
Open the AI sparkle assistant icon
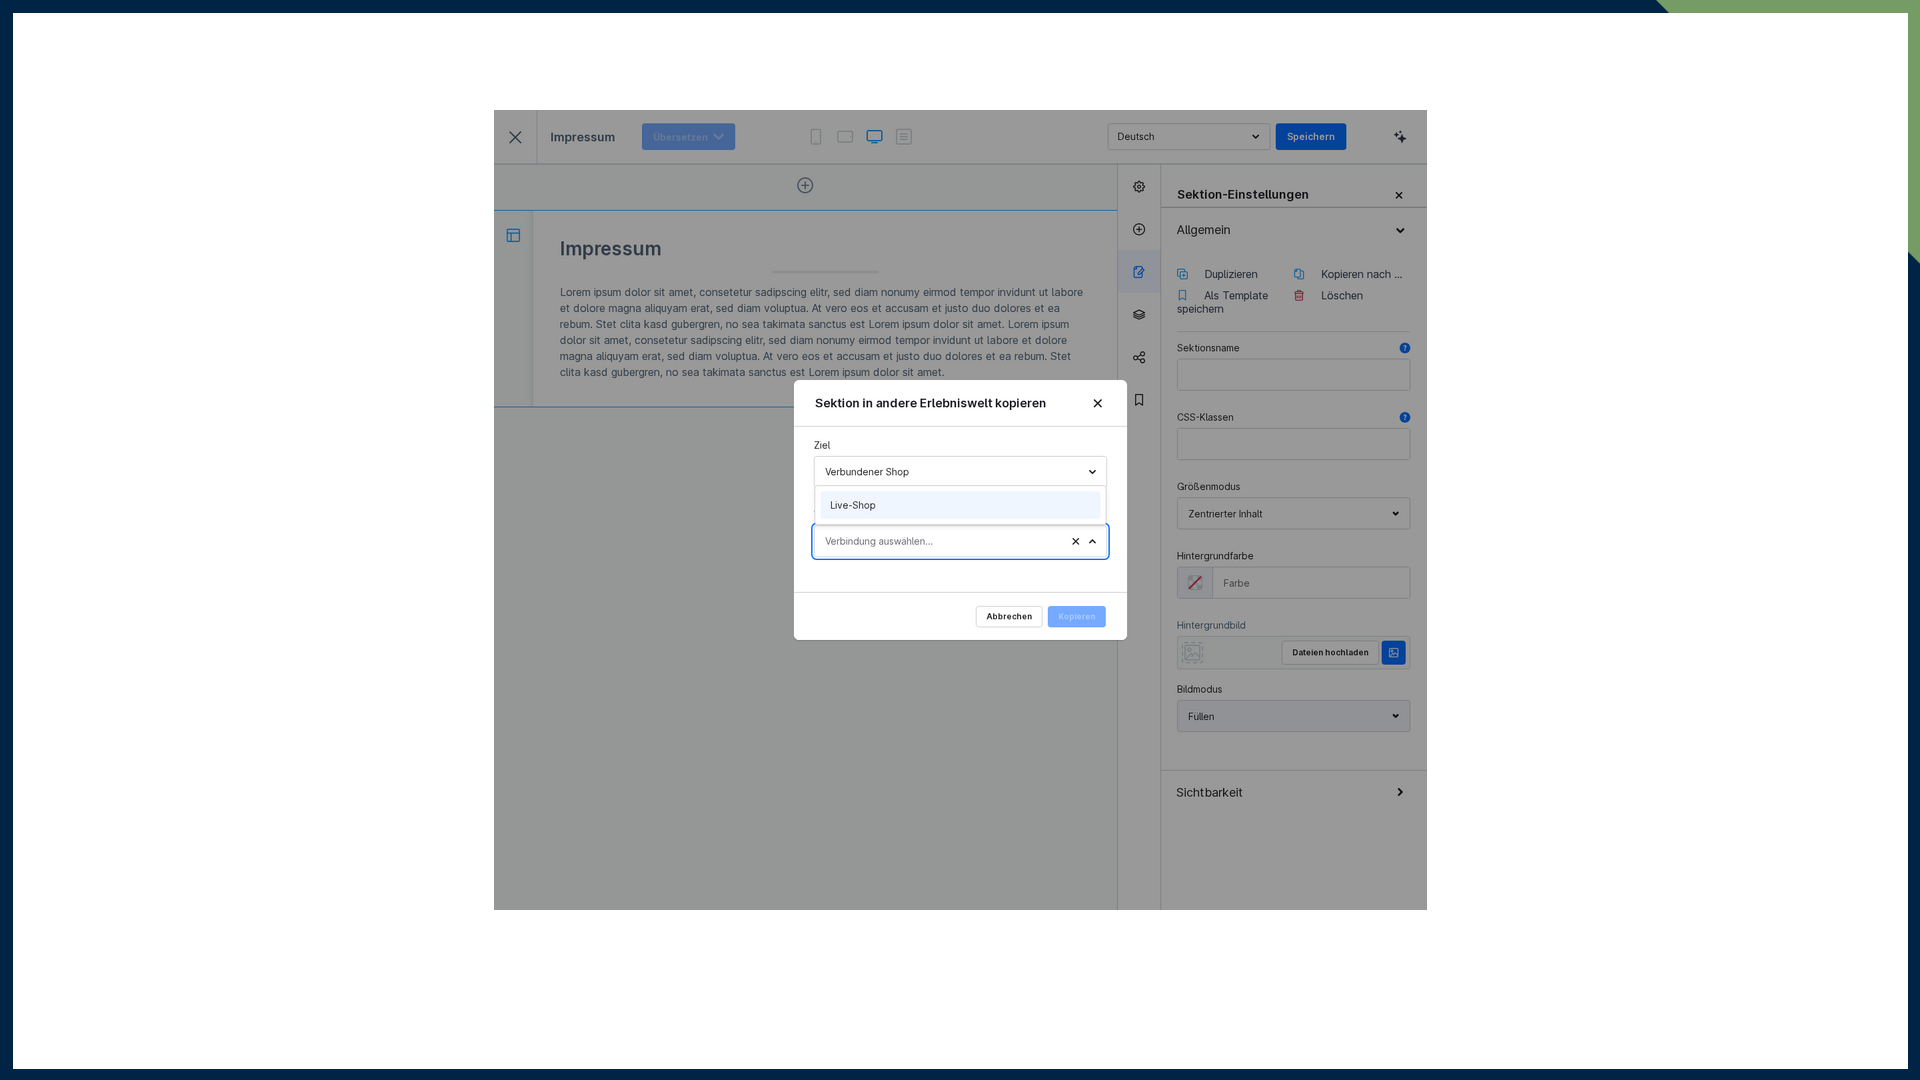coord(1400,137)
